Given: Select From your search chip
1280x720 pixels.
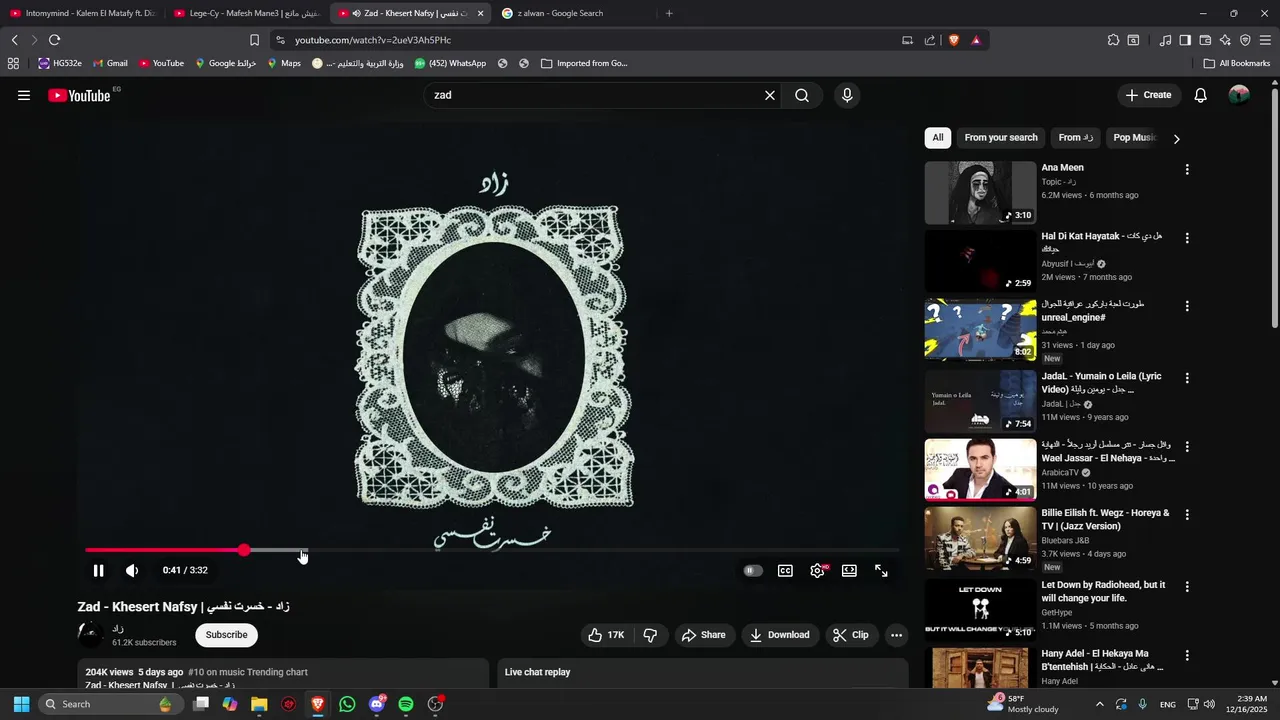Looking at the screenshot, I should [1001, 138].
